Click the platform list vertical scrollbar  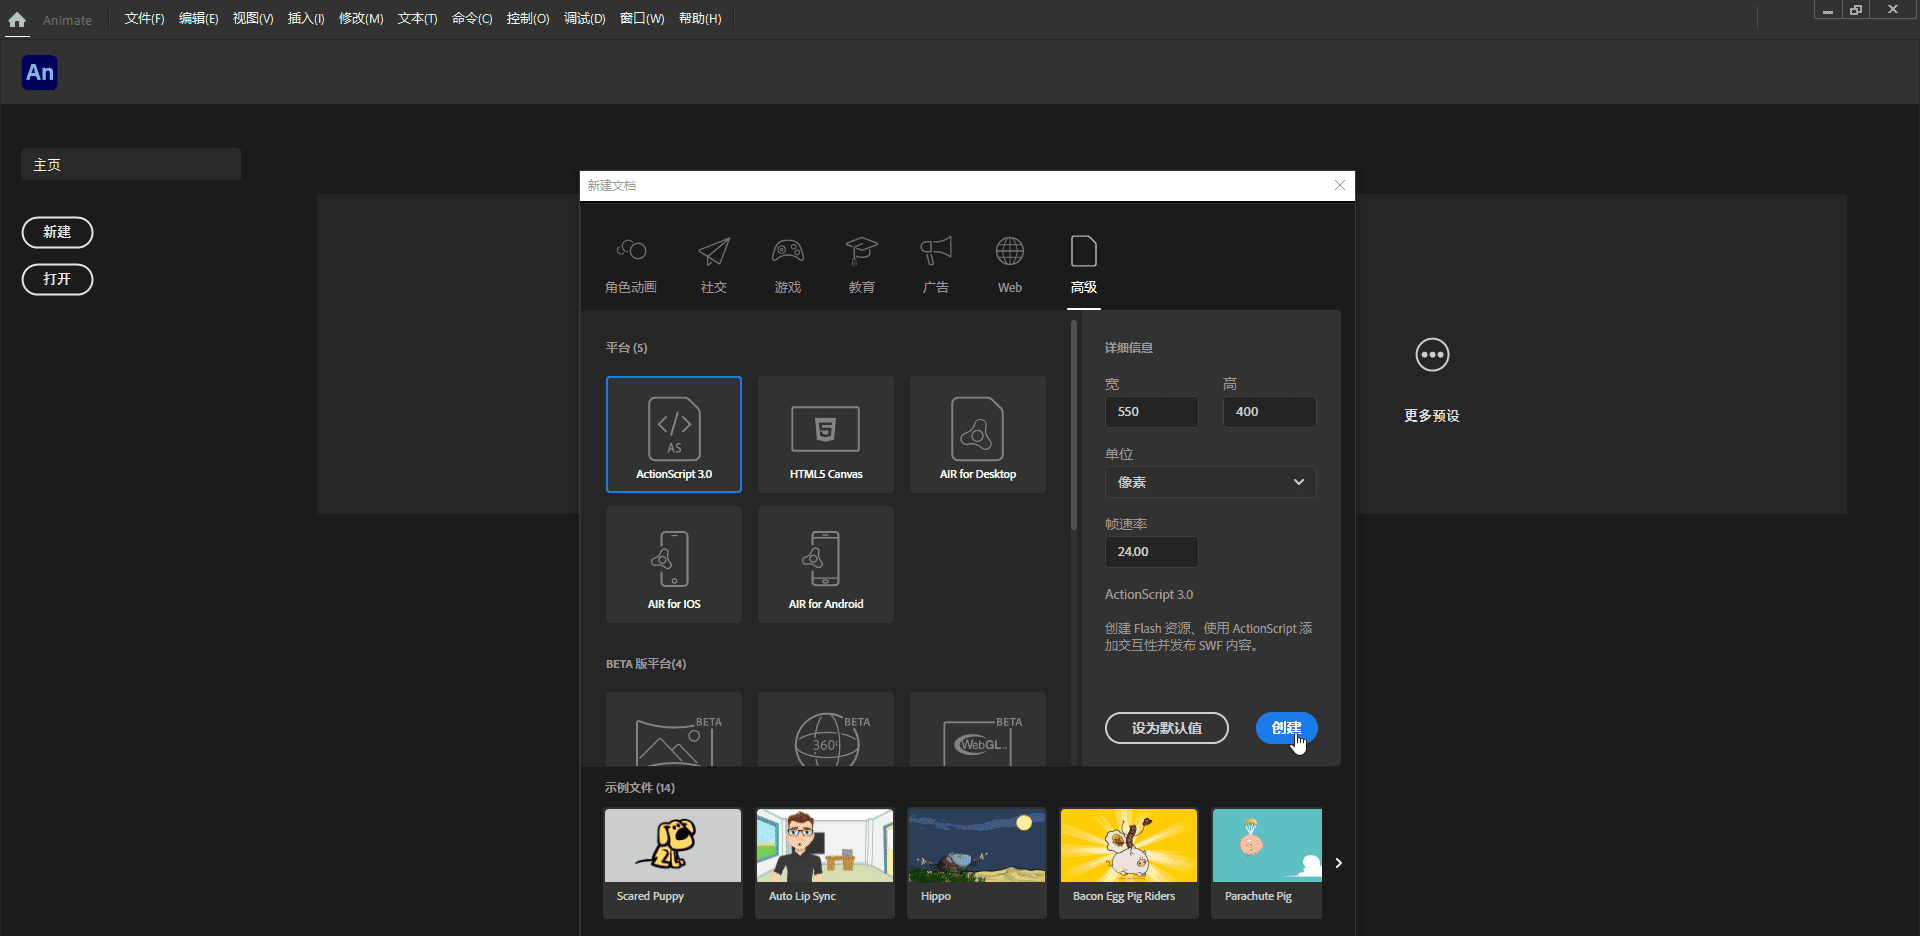point(1074,425)
